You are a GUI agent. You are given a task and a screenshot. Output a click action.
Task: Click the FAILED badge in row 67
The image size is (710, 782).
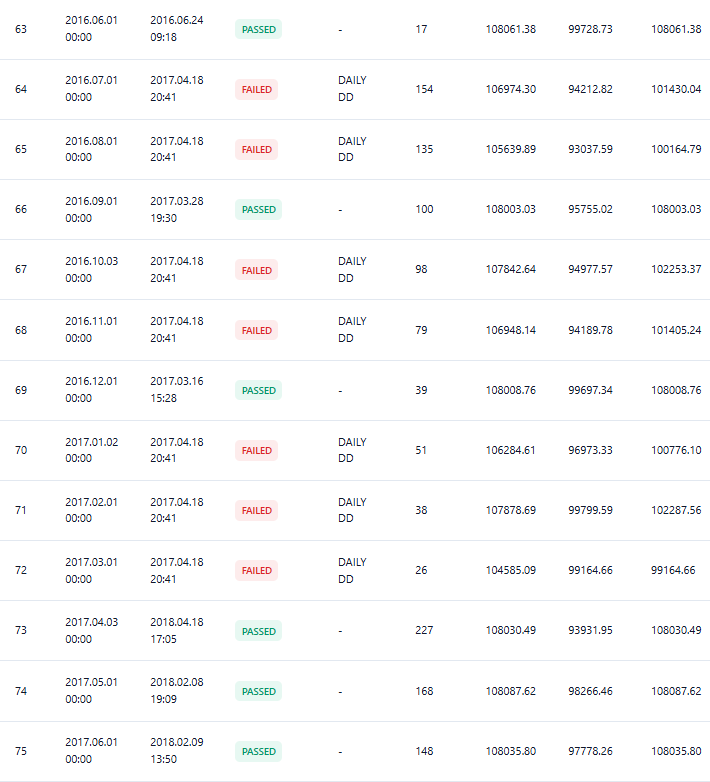(256, 270)
